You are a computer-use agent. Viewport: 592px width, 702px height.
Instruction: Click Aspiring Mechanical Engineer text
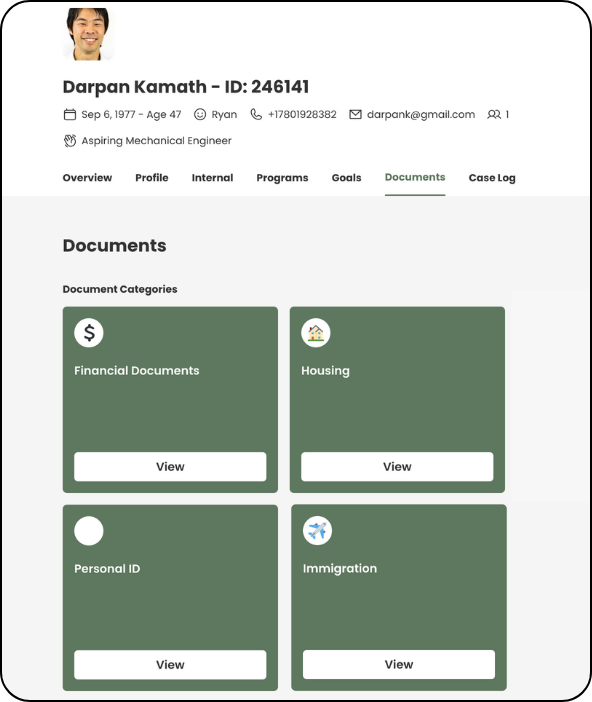156,141
